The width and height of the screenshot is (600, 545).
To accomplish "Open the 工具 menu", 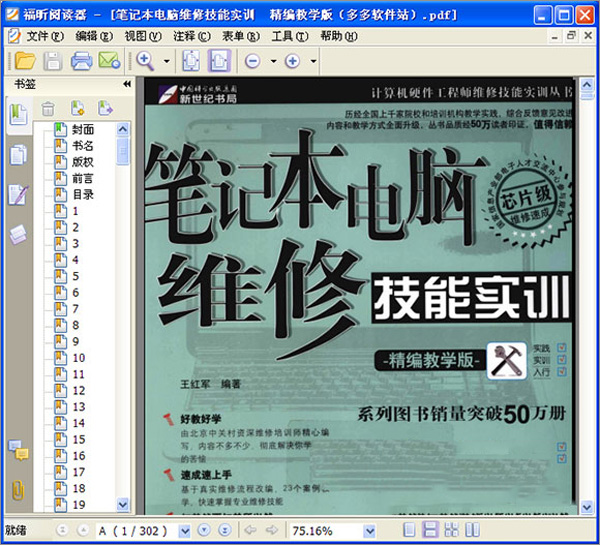I will click(x=290, y=36).
